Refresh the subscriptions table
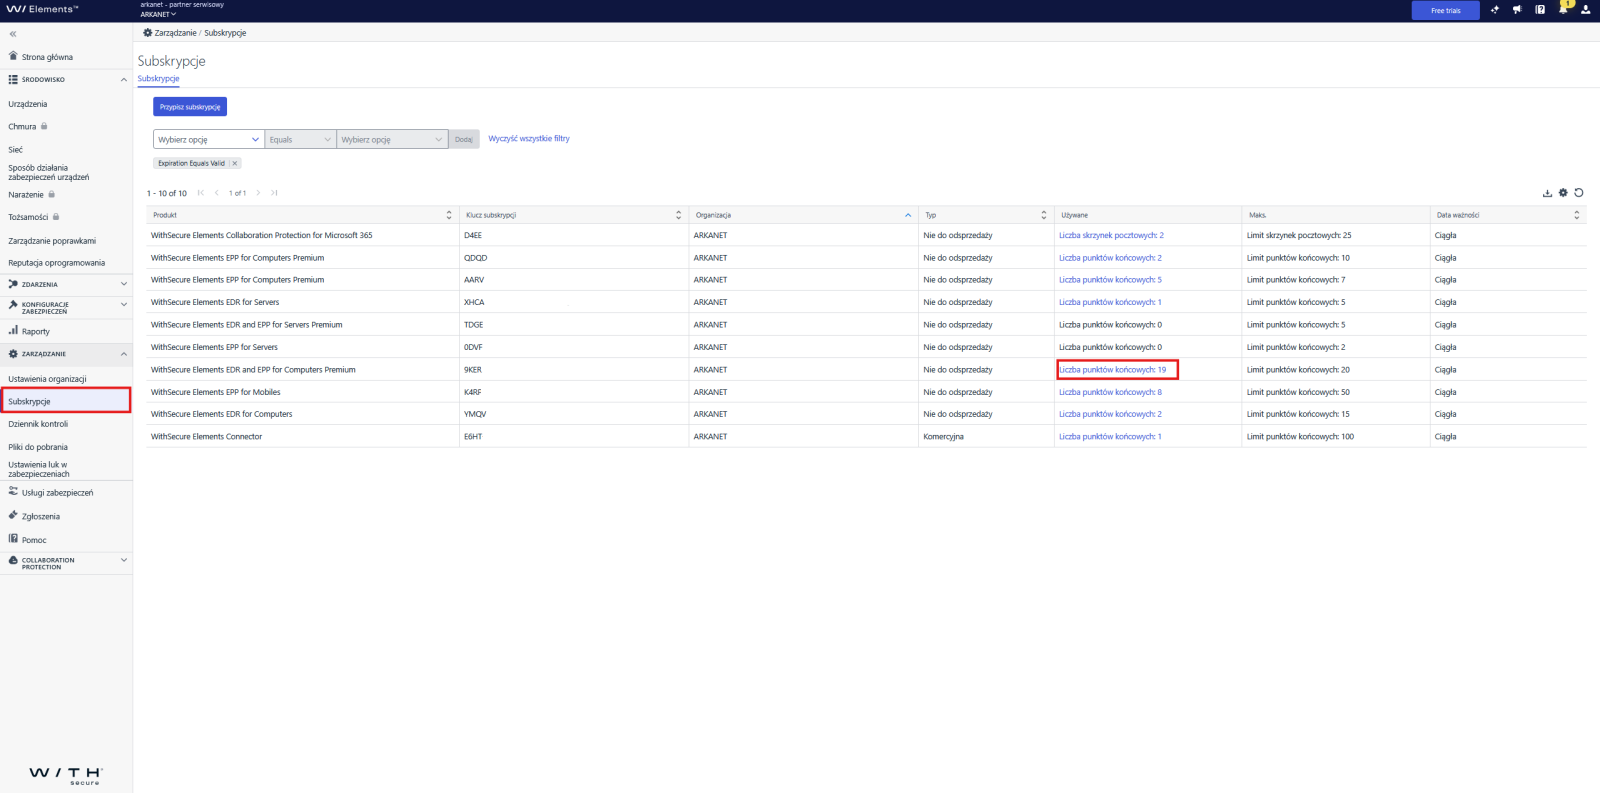Screen dimensions: 1600x793 1579,193
